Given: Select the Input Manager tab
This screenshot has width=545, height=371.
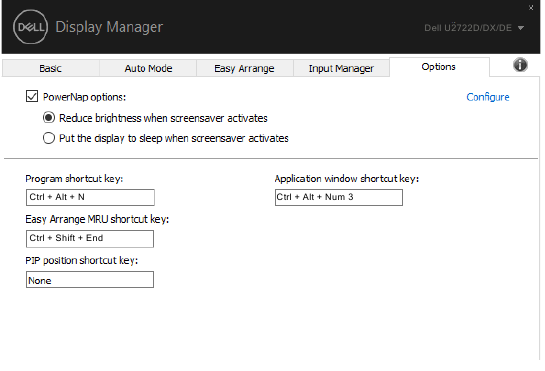Looking at the screenshot, I should 341,68.
